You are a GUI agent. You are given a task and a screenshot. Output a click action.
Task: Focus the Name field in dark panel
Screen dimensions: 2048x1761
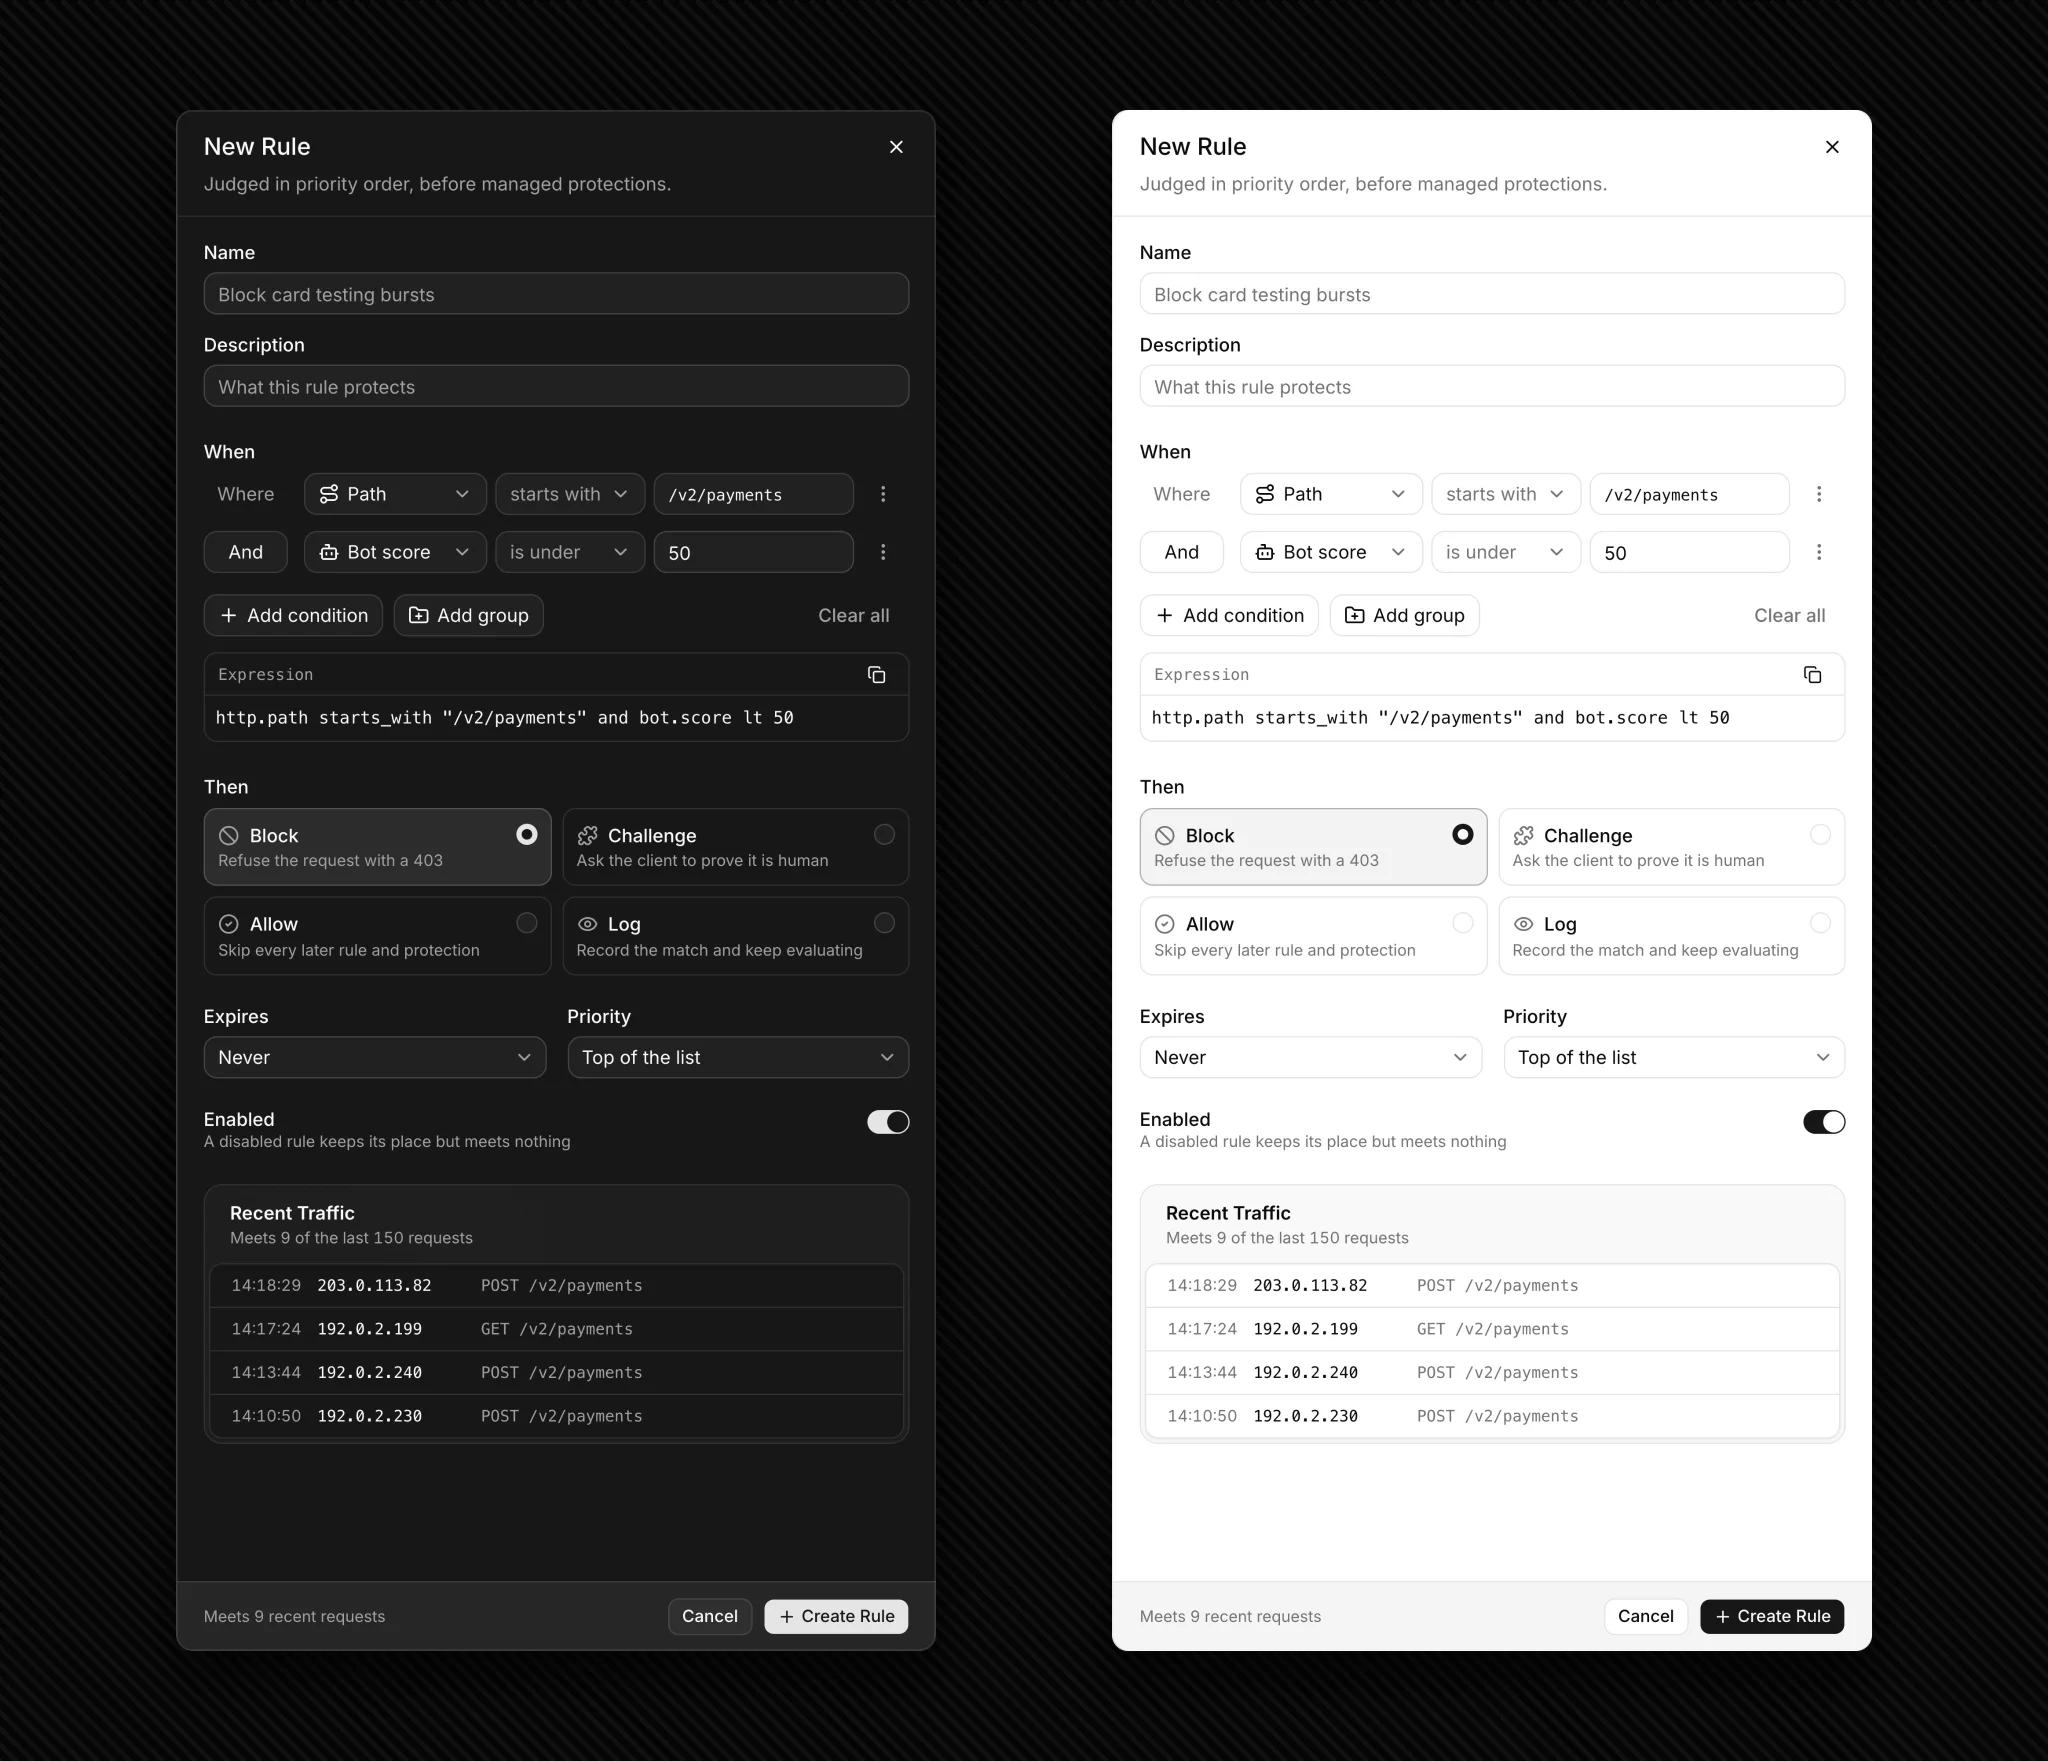point(556,294)
